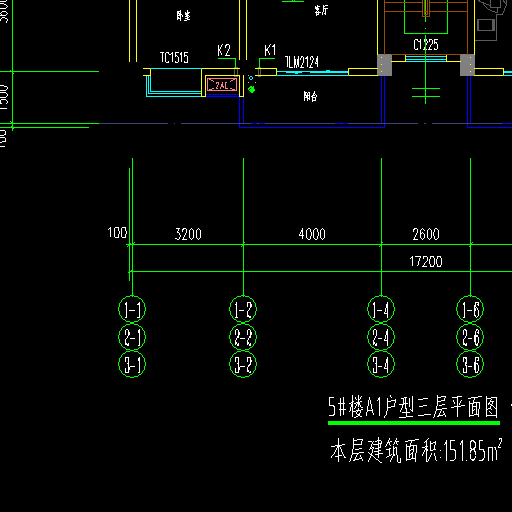Select the axis bubble labeled 3-4
This screenshot has width=512, height=512.
pos(381,364)
